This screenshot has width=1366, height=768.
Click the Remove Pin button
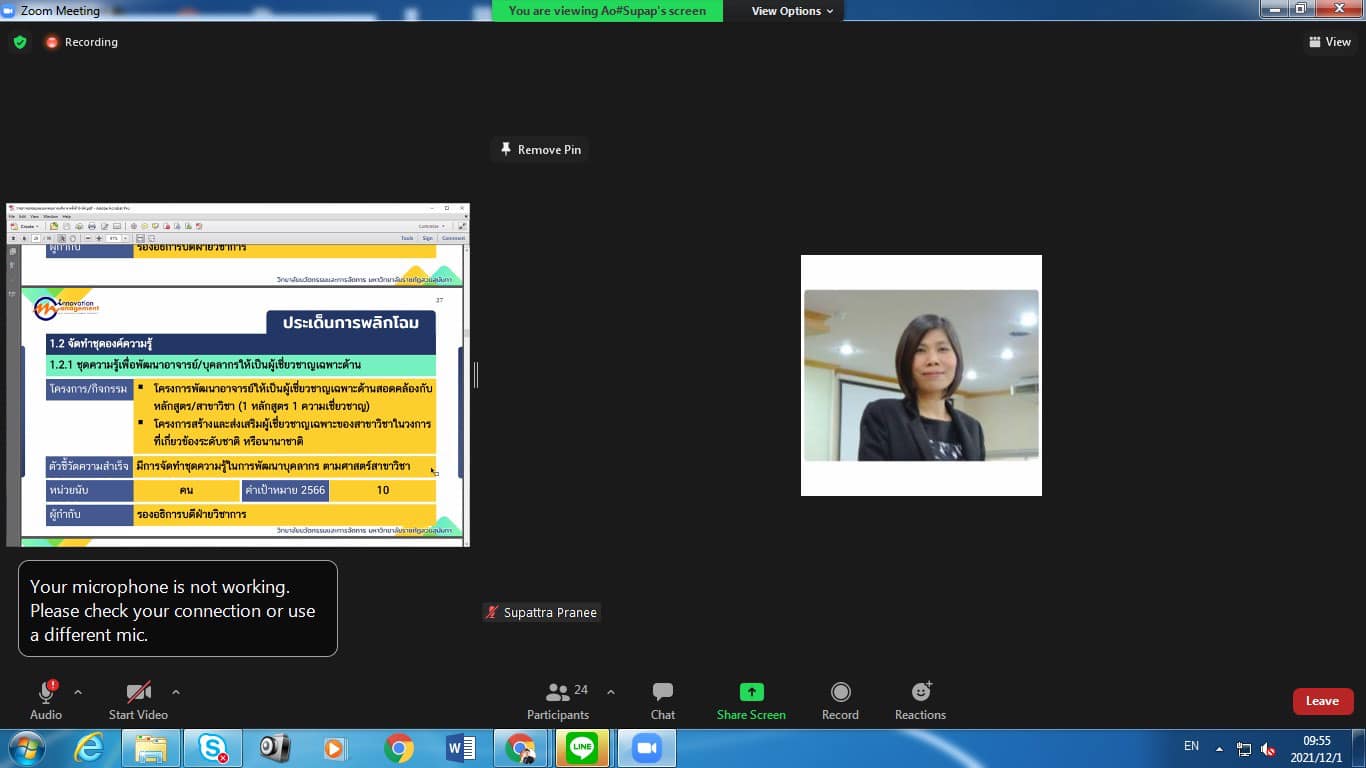pyautogui.click(x=539, y=149)
